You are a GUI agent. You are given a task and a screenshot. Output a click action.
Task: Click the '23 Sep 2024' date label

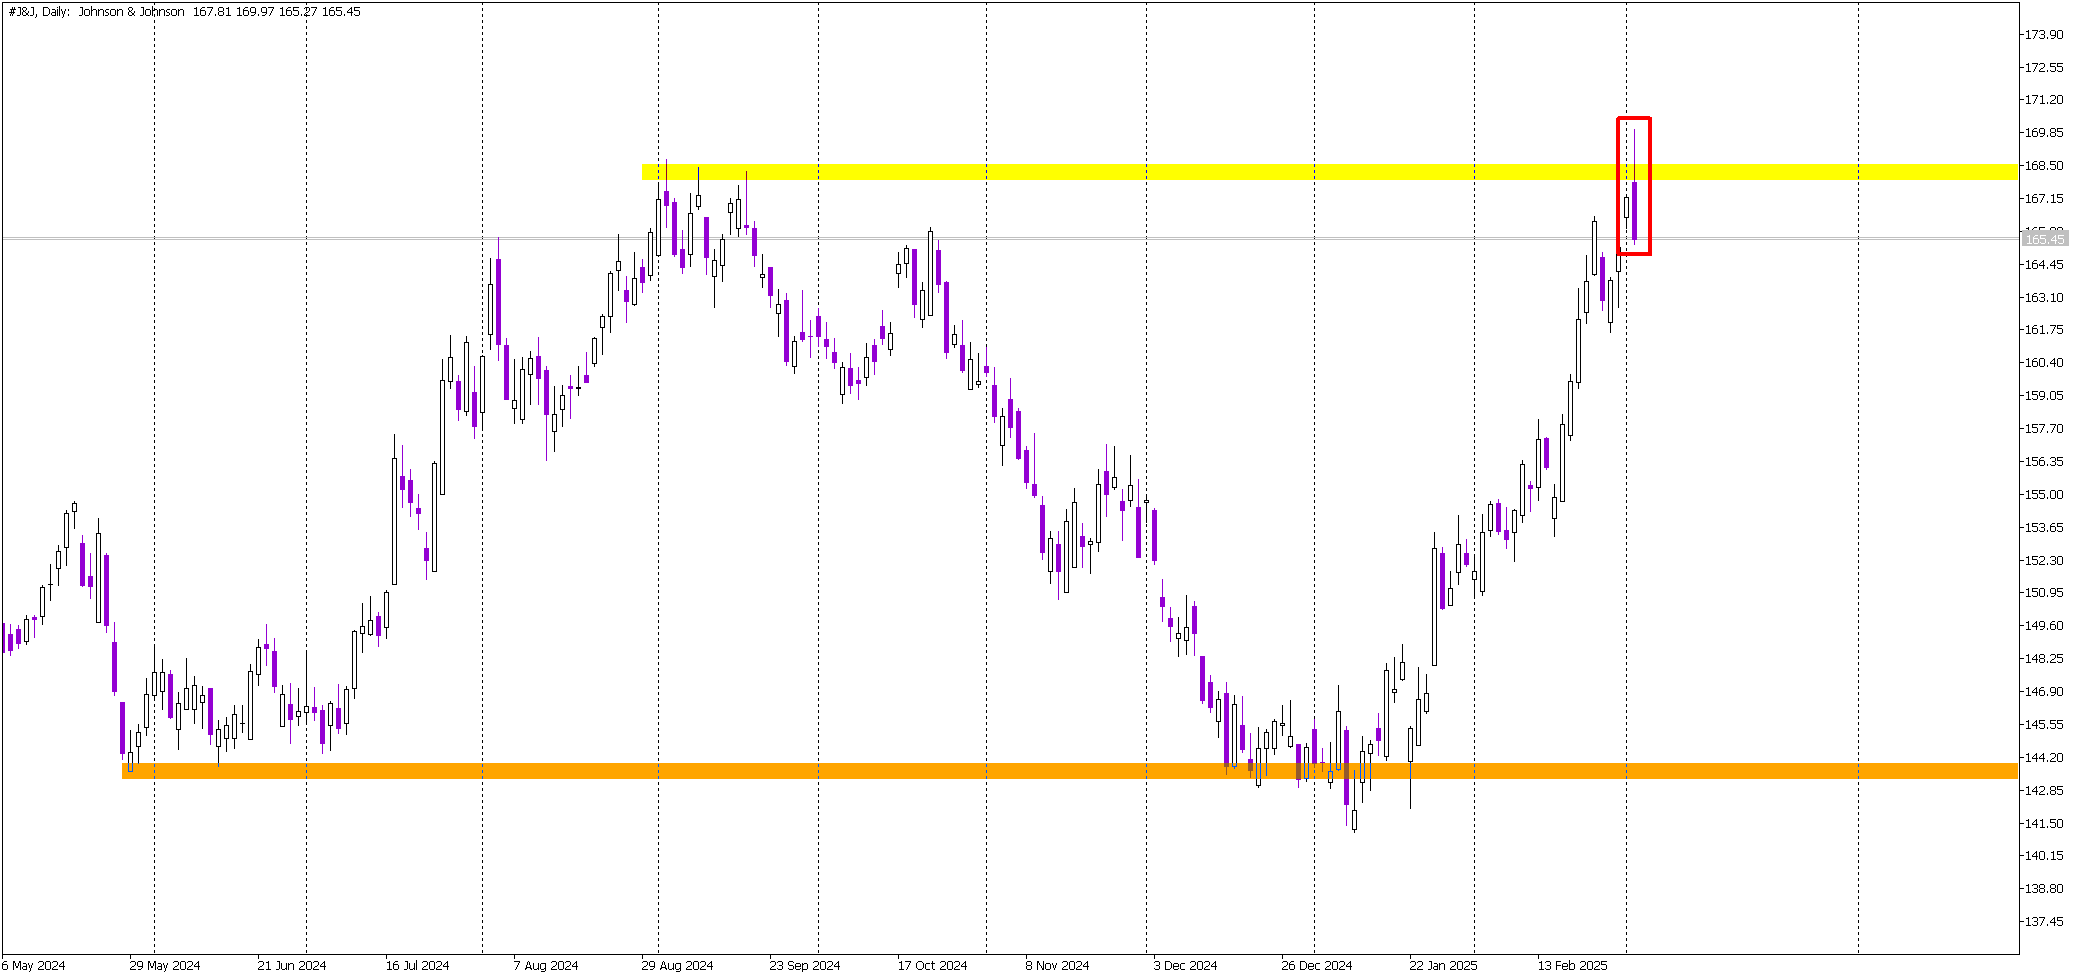(805, 966)
